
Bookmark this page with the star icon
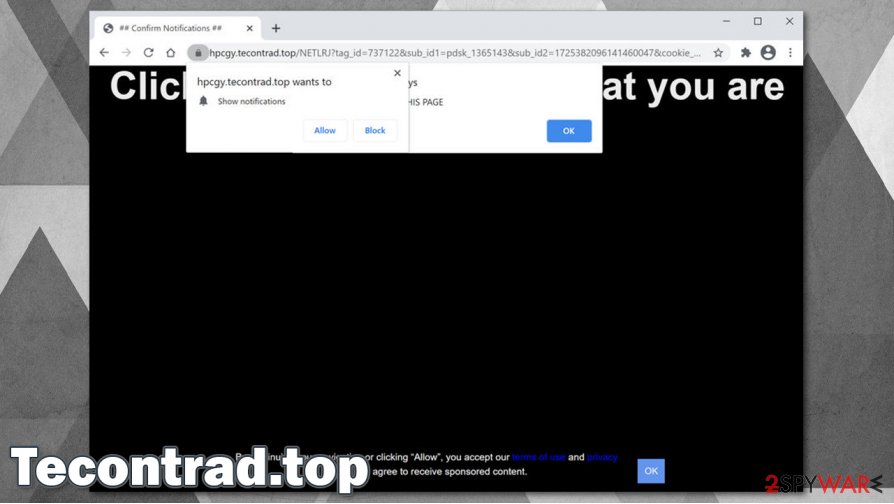pyautogui.click(x=718, y=52)
